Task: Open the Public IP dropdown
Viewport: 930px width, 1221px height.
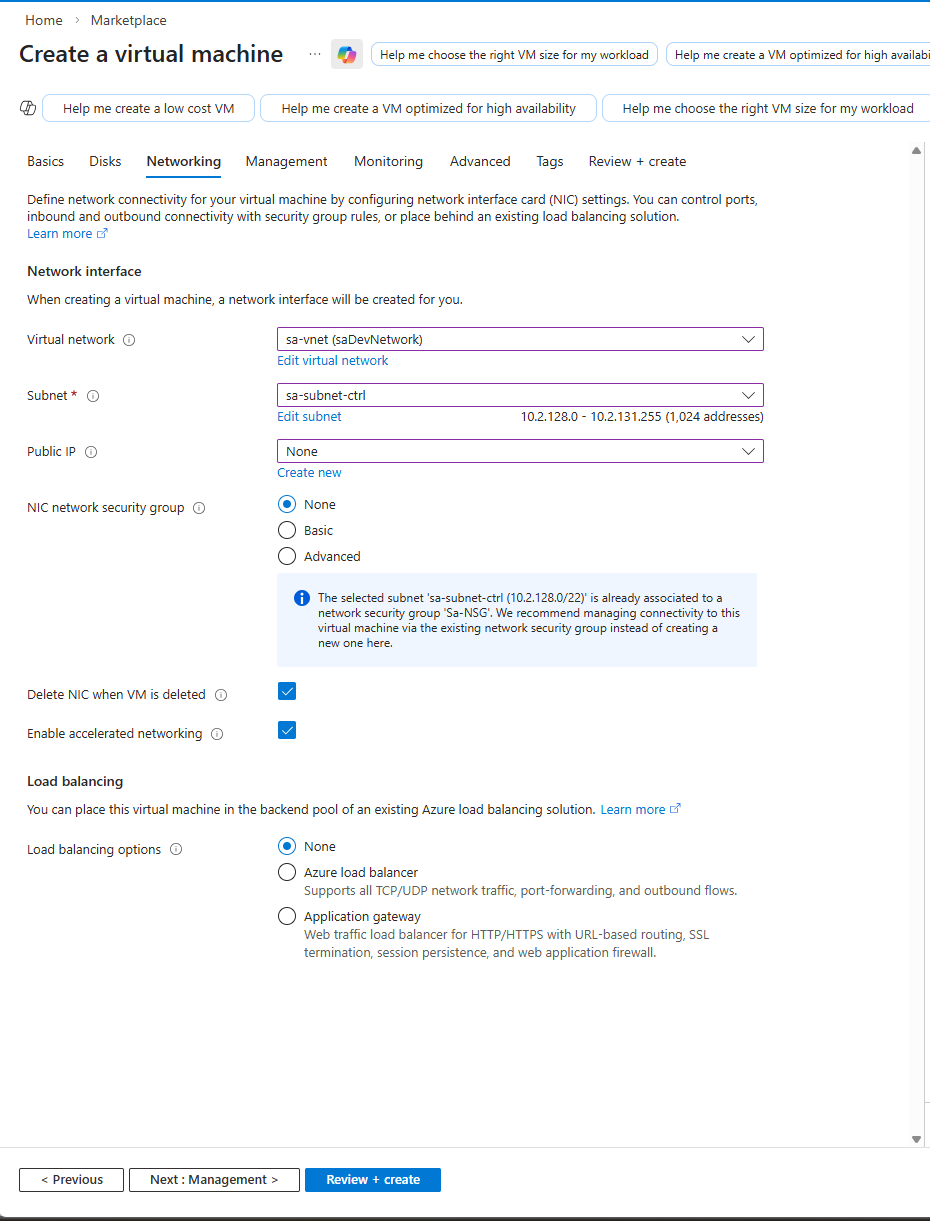Action: click(520, 451)
